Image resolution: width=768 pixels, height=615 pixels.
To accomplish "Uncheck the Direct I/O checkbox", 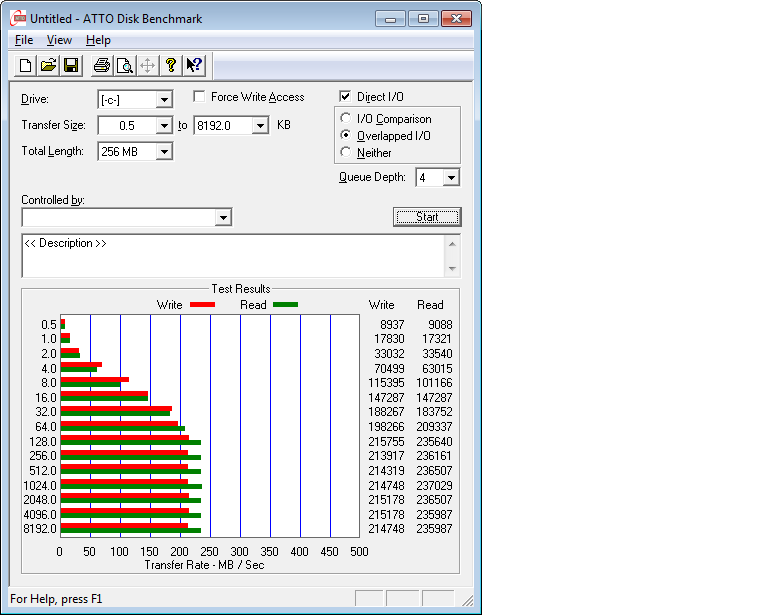I will 345,96.
